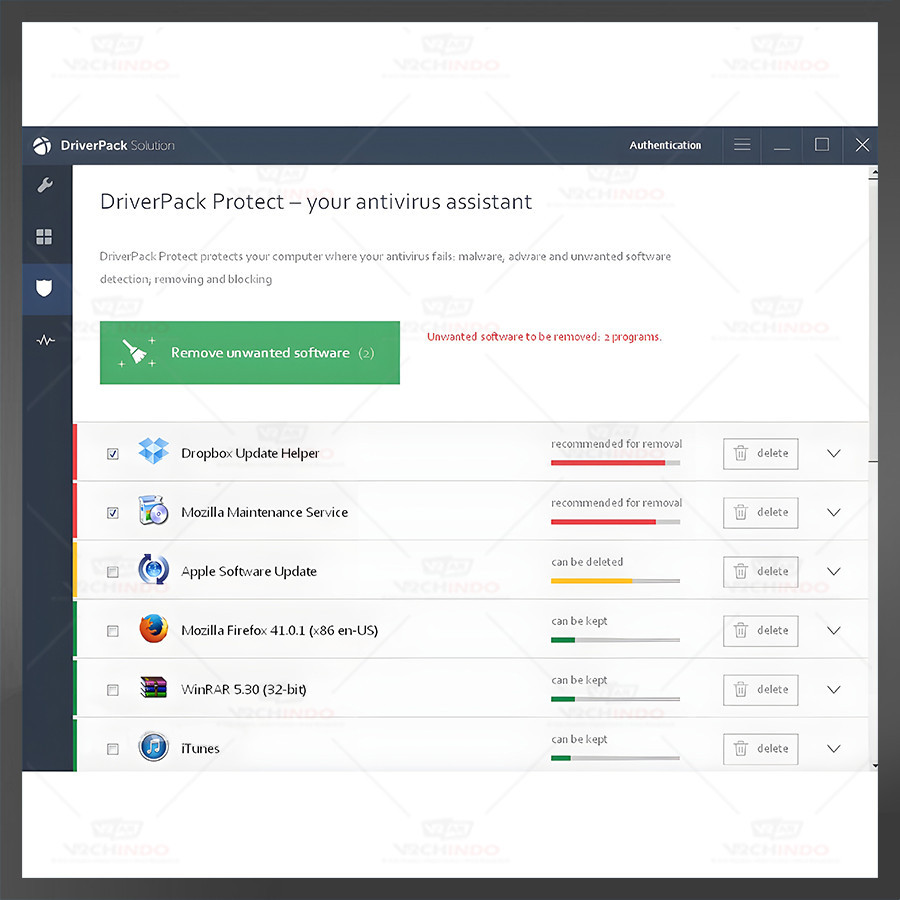The image size is (900, 900).
Task: Click the 'WinRAR 5.30 (32-bit)' name
Action: [x=244, y=689]
